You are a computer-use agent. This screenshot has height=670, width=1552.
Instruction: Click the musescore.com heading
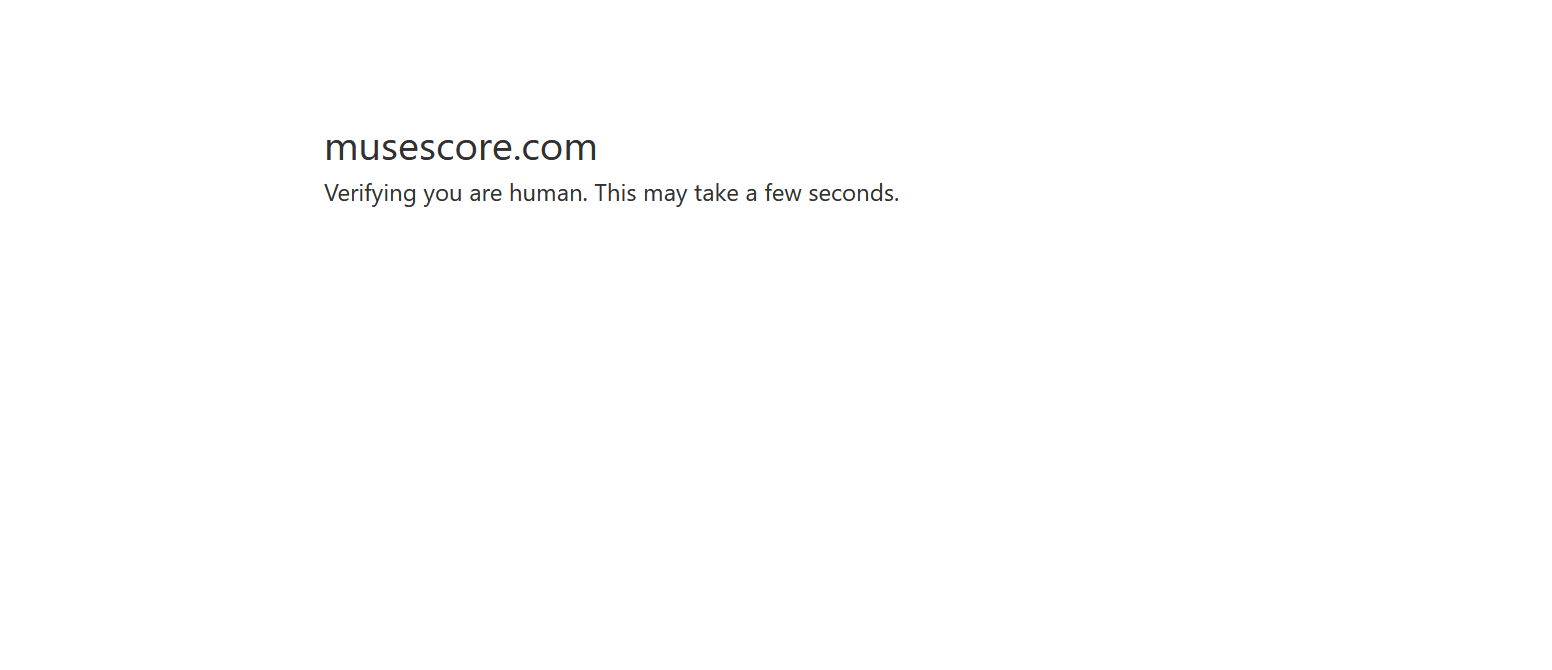tap(461, 147)
